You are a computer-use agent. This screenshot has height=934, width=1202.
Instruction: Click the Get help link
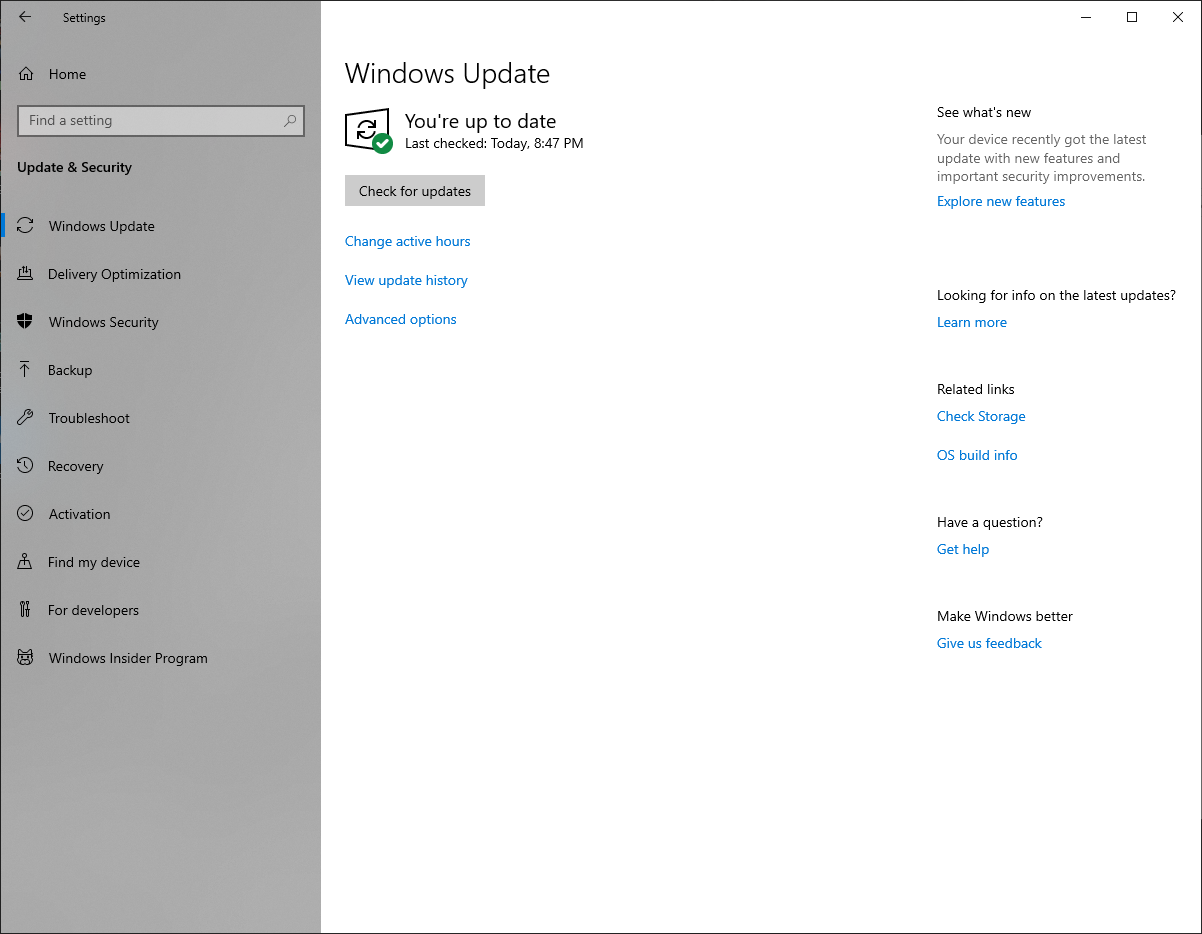pyautogui.click(x=963, y=549)
